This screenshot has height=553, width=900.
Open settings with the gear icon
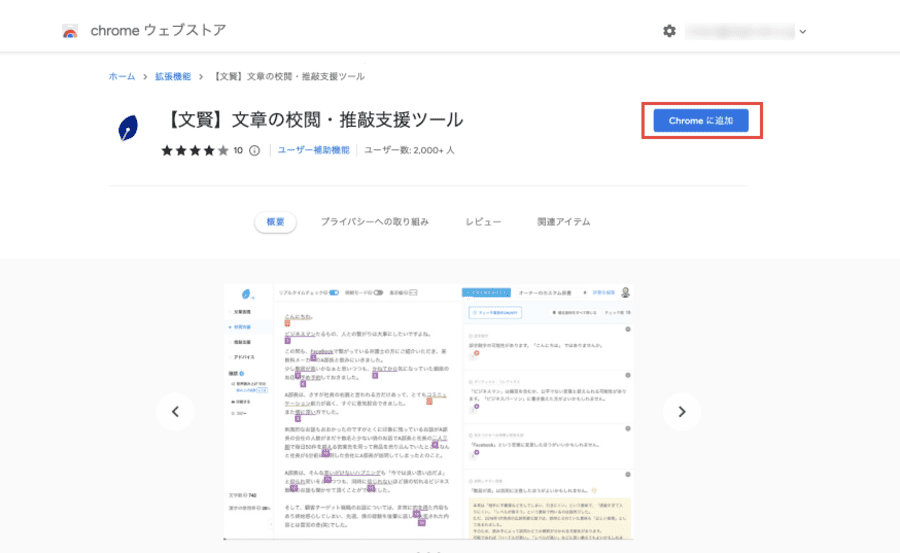tap(669, 31)
